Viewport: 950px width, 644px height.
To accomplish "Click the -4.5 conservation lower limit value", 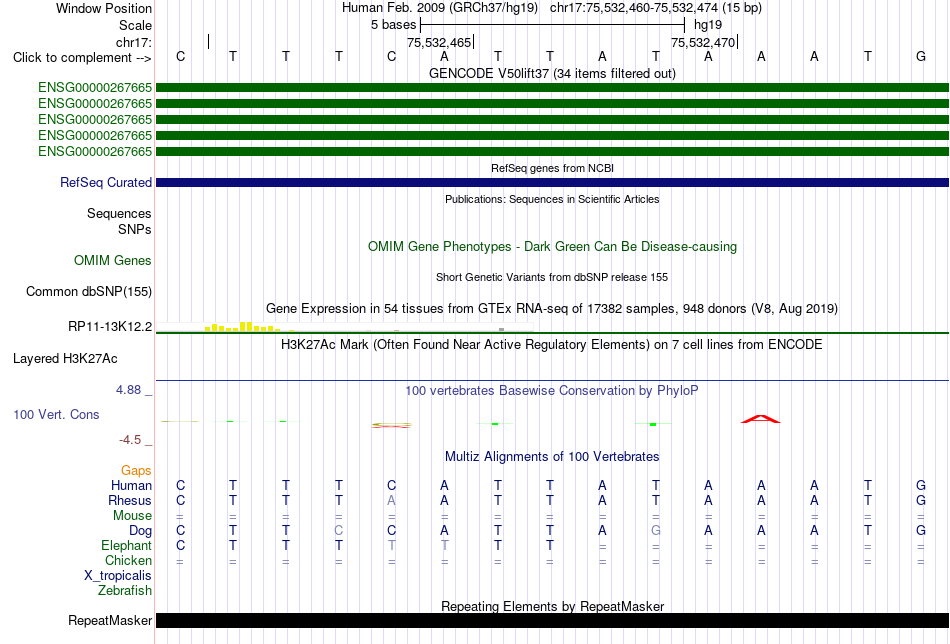I will coord(130,440).
